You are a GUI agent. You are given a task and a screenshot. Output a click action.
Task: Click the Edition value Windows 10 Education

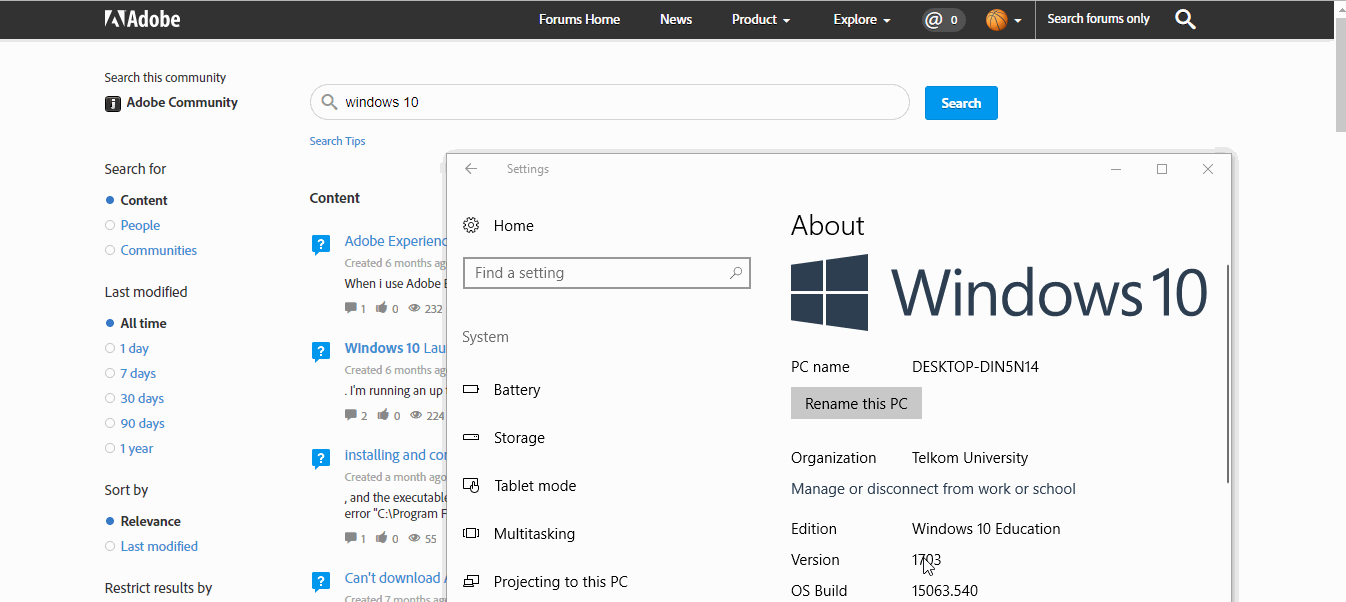coord(986,529)
